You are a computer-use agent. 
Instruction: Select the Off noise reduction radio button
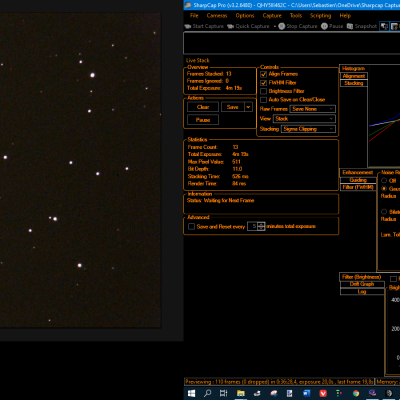click(x=384, y=180)
